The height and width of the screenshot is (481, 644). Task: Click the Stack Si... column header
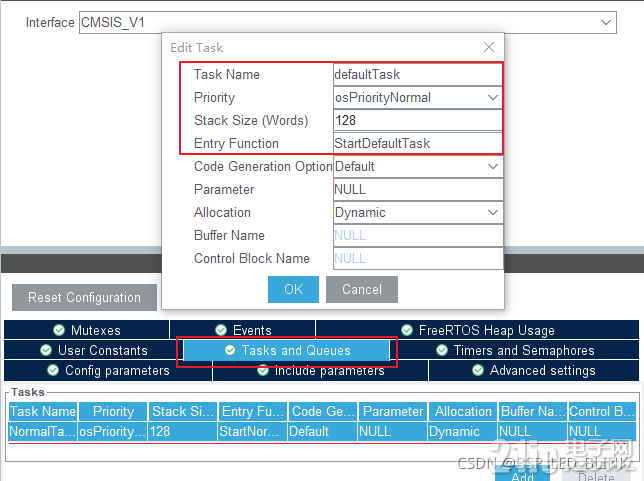click(183, 411)
